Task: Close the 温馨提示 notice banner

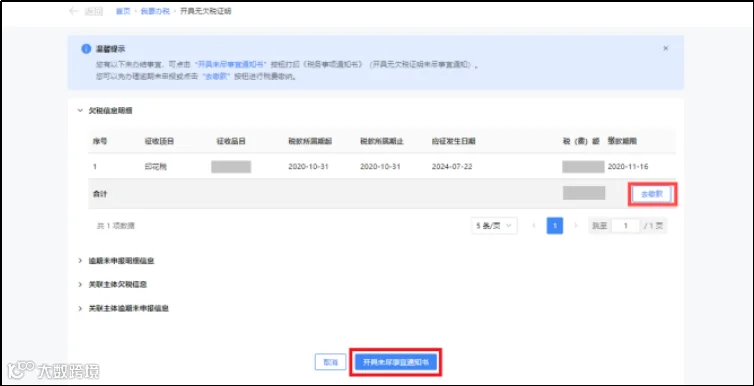Action: (x=666, y=49)
